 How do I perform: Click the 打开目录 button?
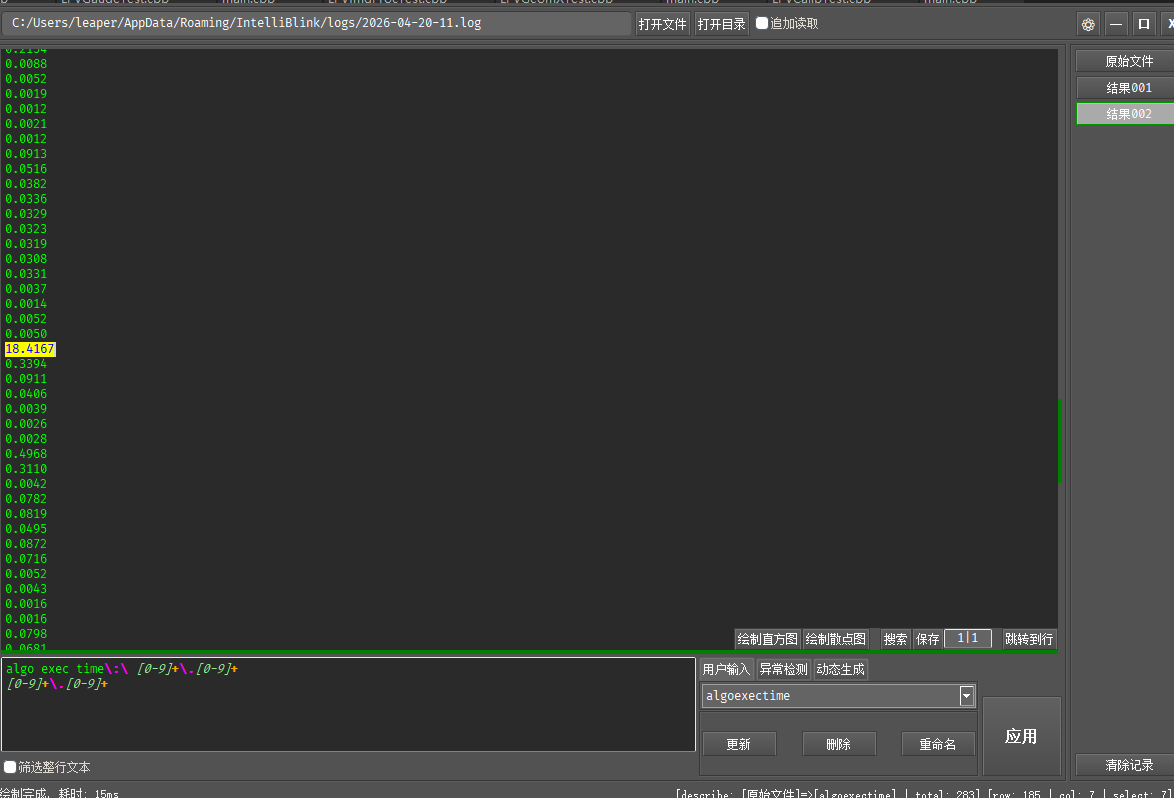722,24
